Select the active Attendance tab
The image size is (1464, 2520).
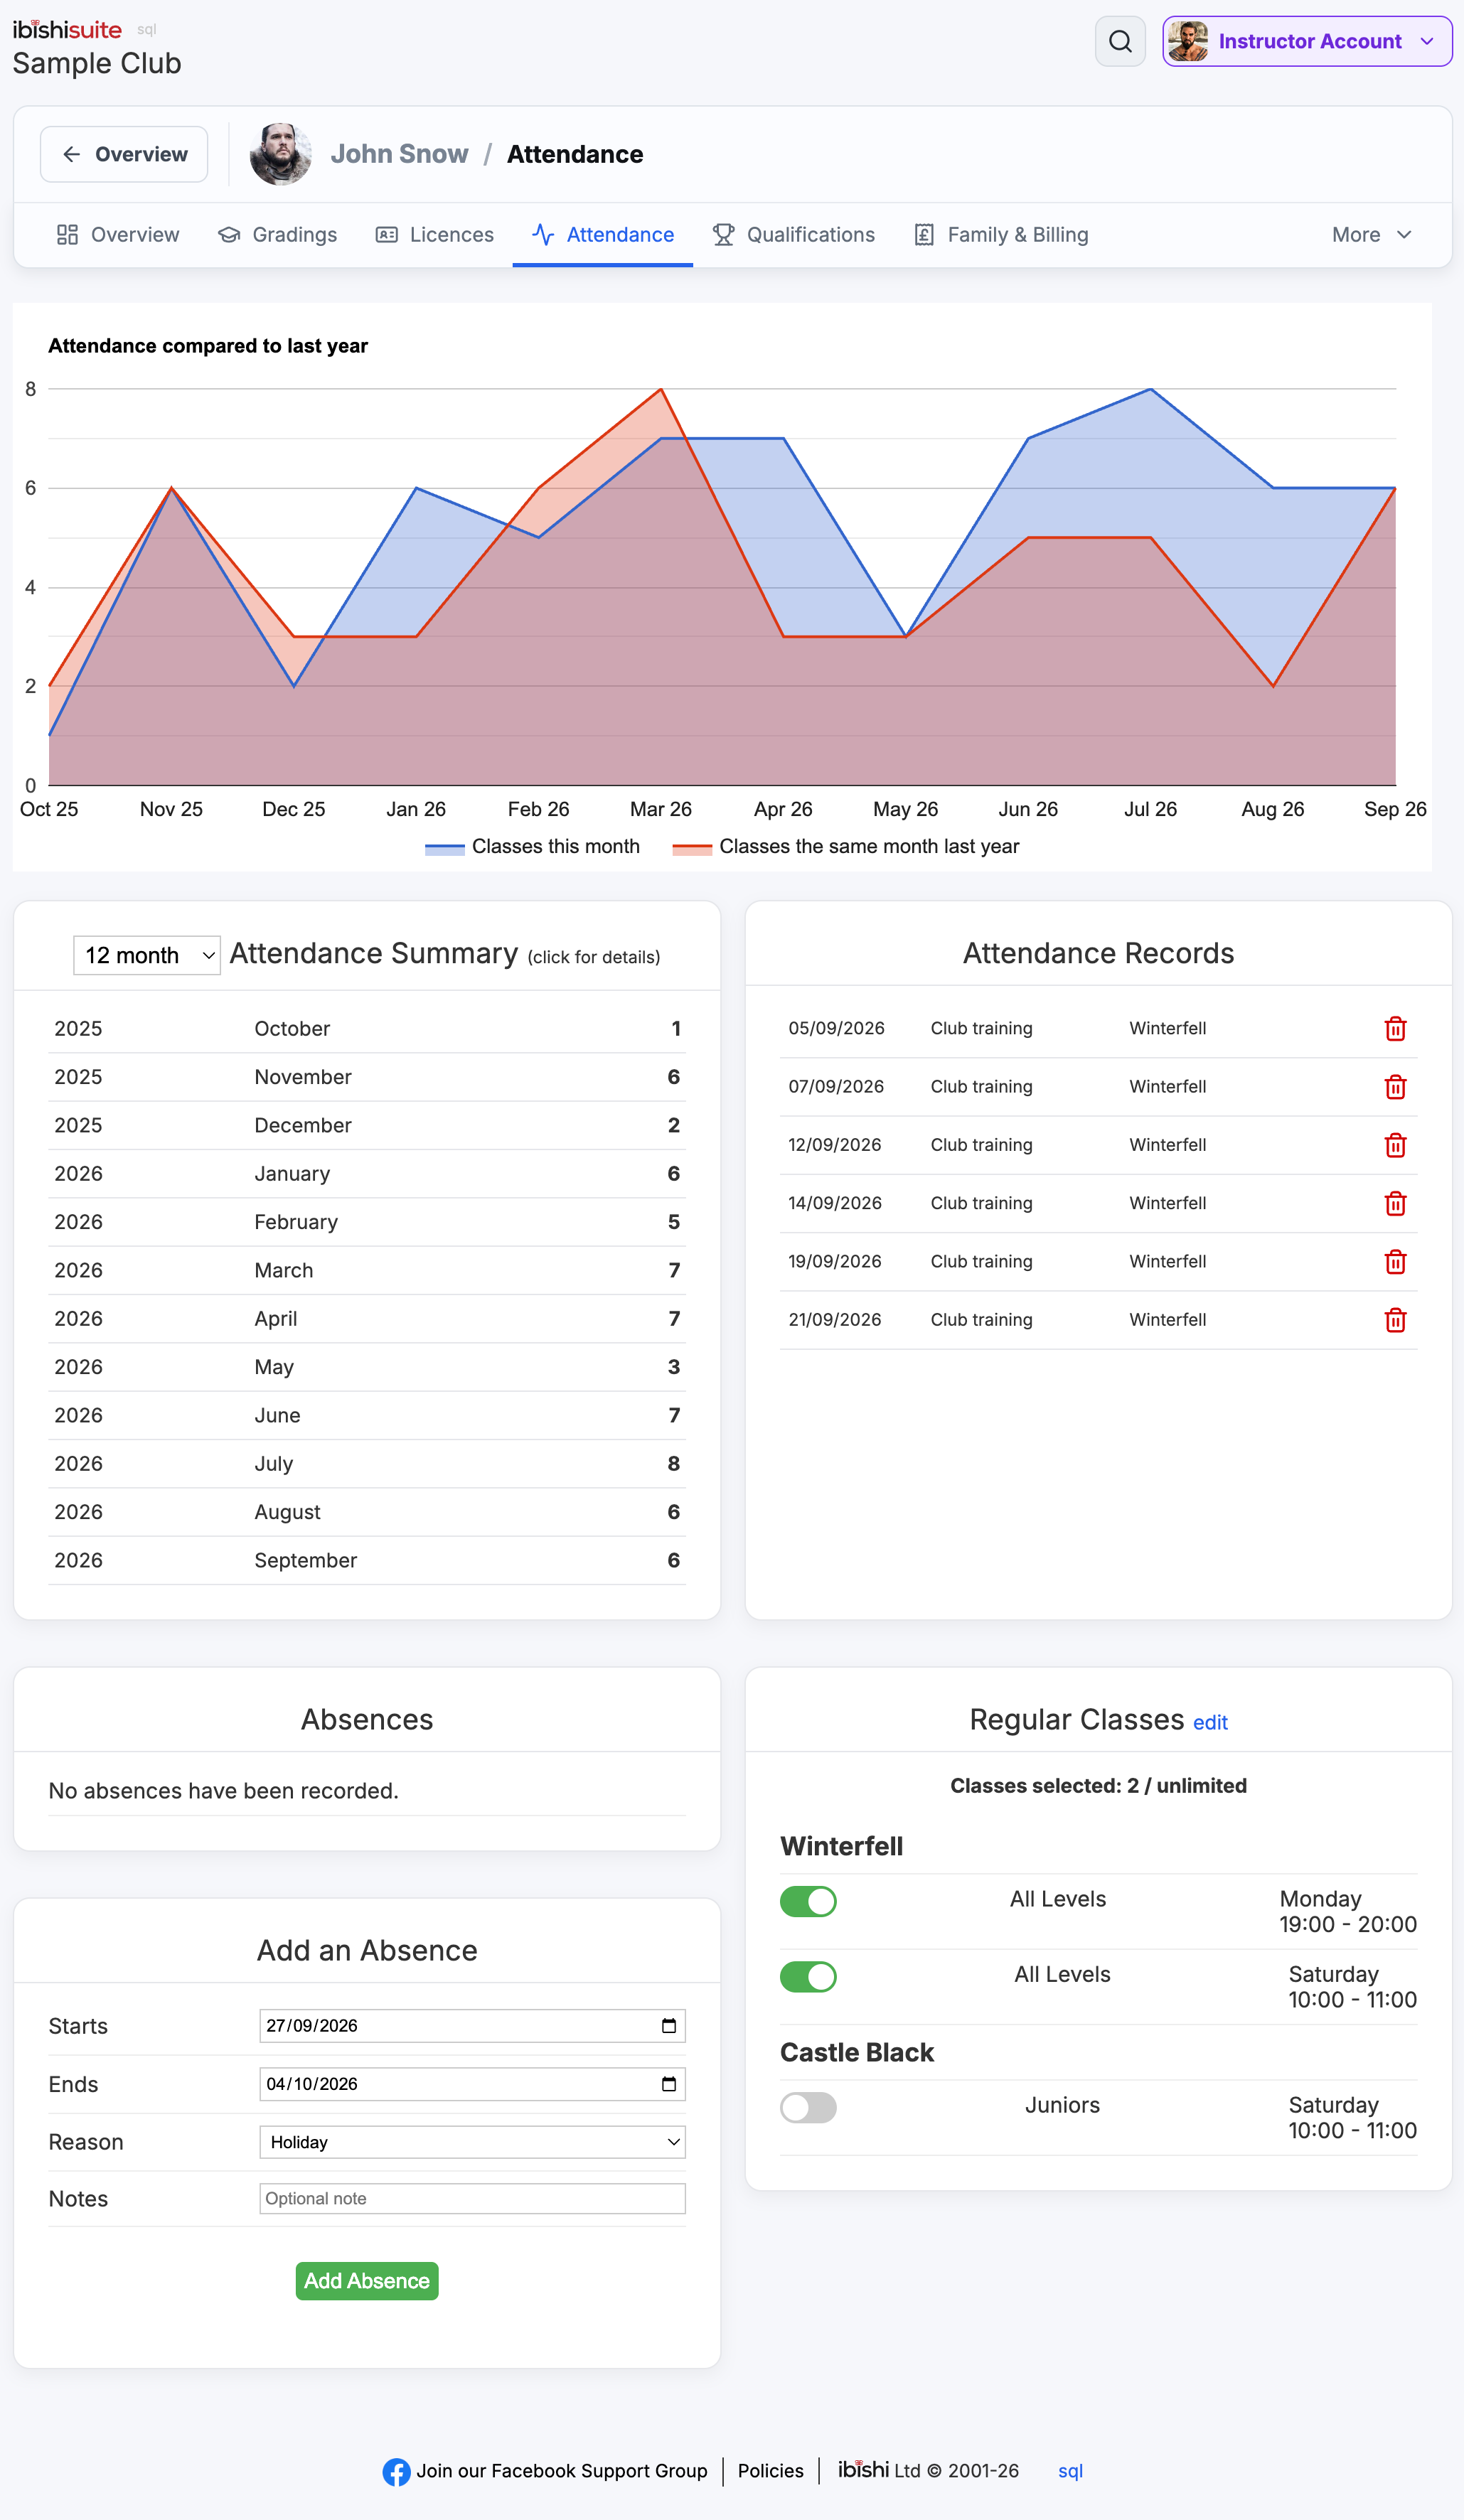click(603, 234)
